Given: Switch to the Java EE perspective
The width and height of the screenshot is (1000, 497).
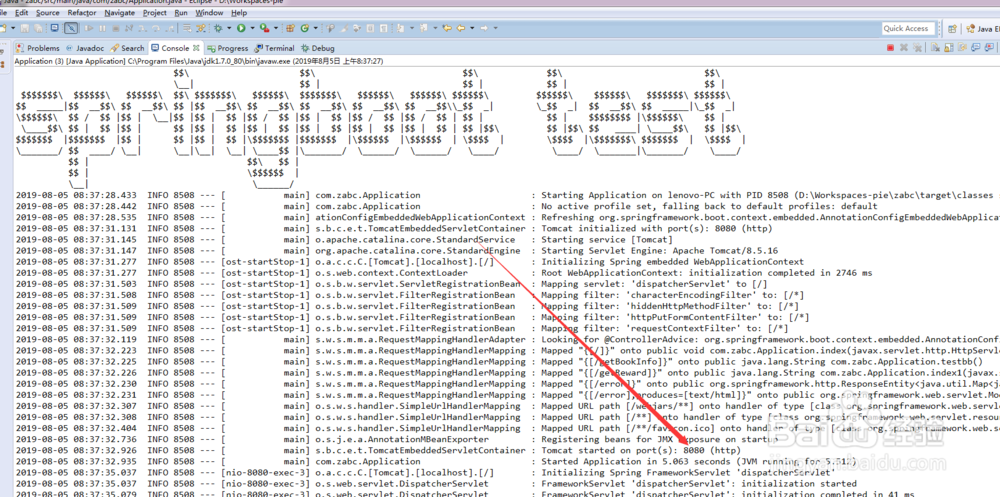Looking at the screenshot, I should tap(981, 28).
